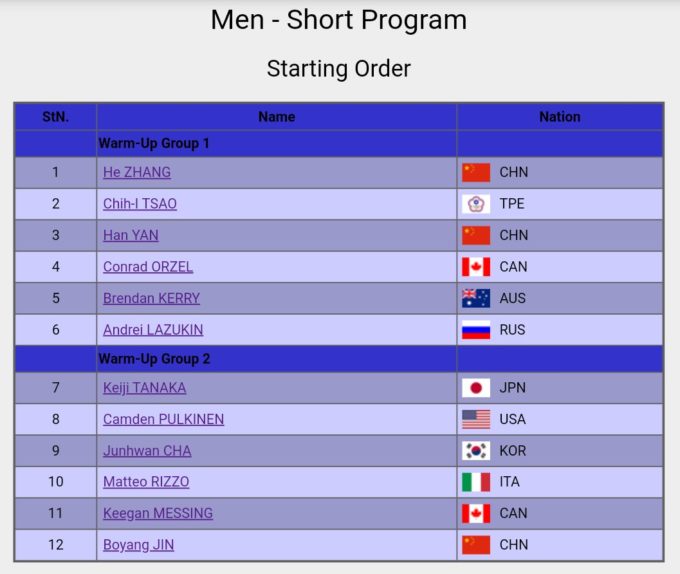The height and width of the screenshot is (574, 680).
Task: Open Han YAN skater link
Action: (131, 235)
